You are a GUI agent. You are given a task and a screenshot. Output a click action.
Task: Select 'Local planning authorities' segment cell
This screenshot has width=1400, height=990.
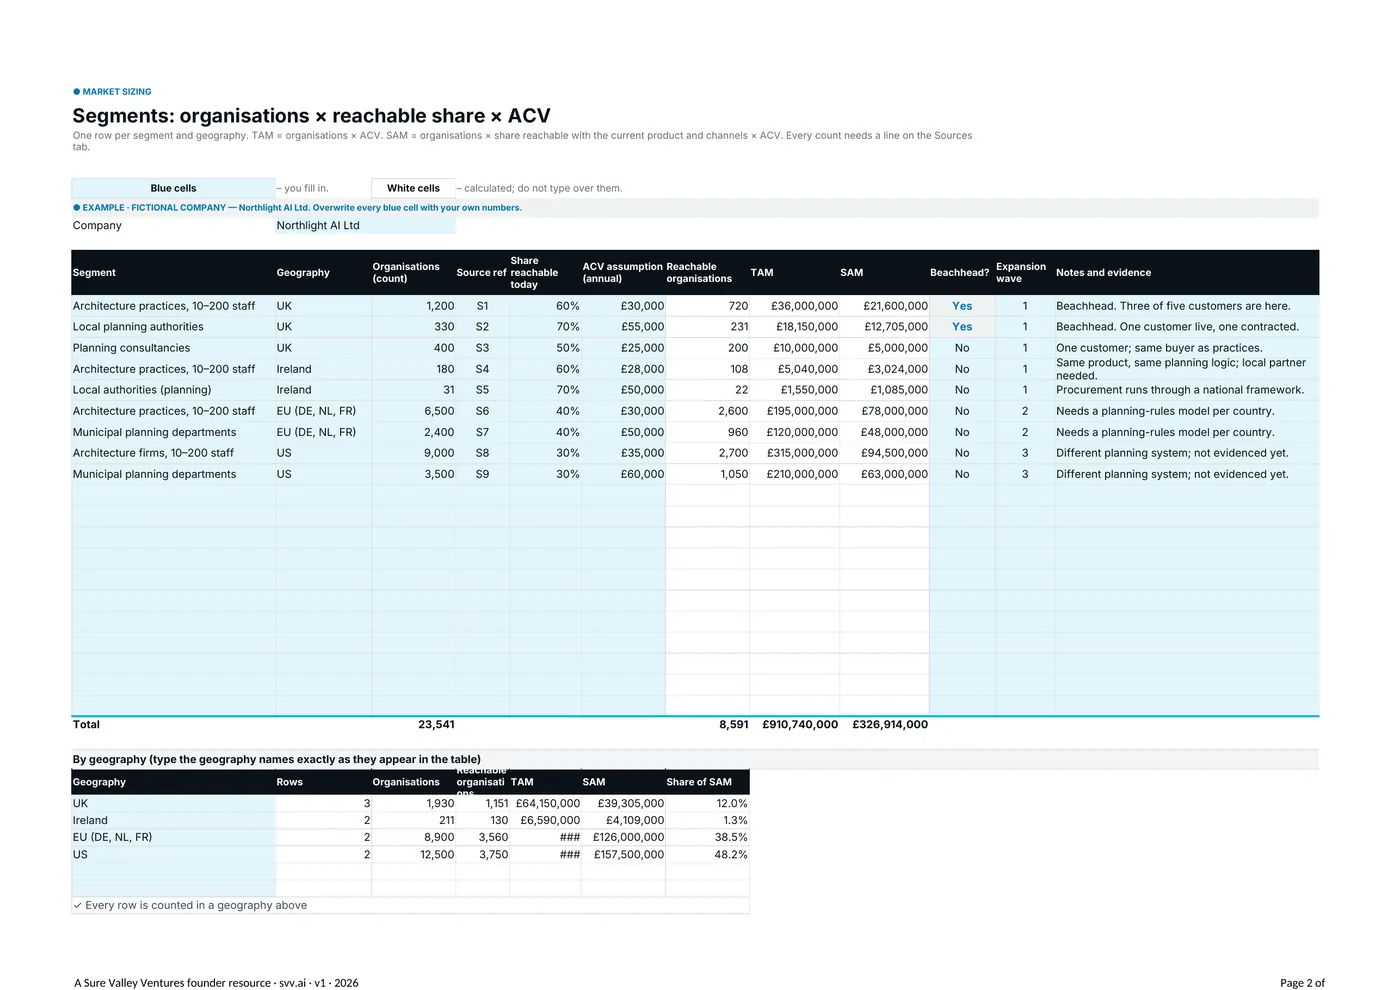click(x=173, y=327)
